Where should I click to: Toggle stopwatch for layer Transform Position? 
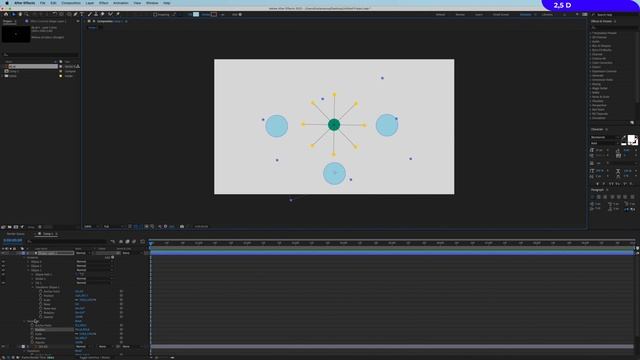[x=32, y=330]
